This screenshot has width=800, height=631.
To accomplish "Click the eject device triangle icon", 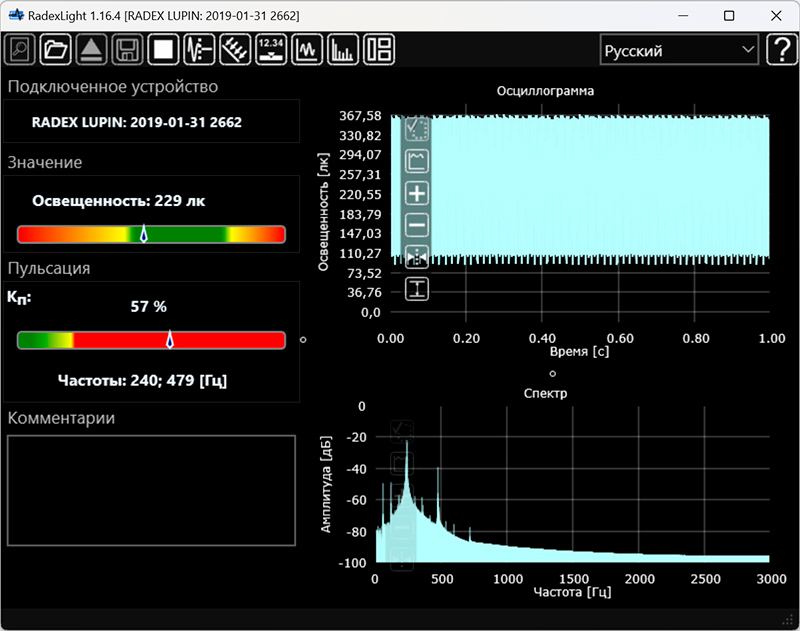I will click(91, 49).
